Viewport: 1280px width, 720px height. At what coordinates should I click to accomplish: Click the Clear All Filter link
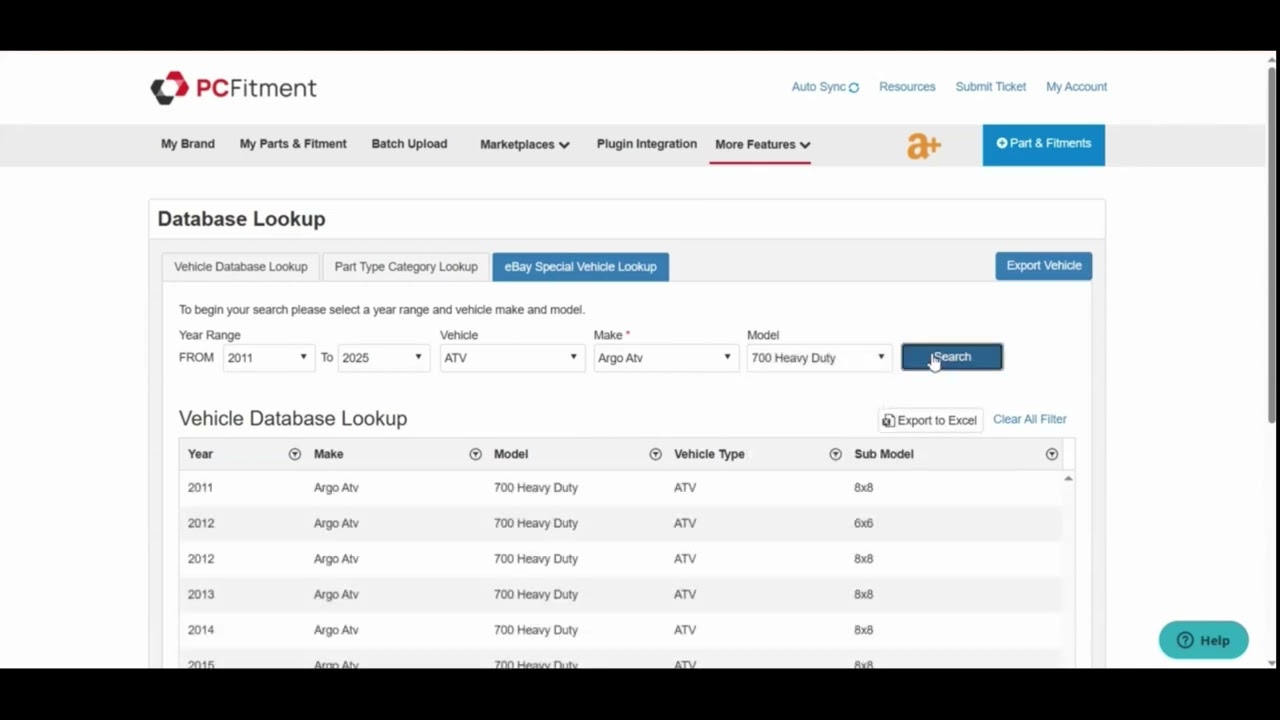(x=1030, y=419)
